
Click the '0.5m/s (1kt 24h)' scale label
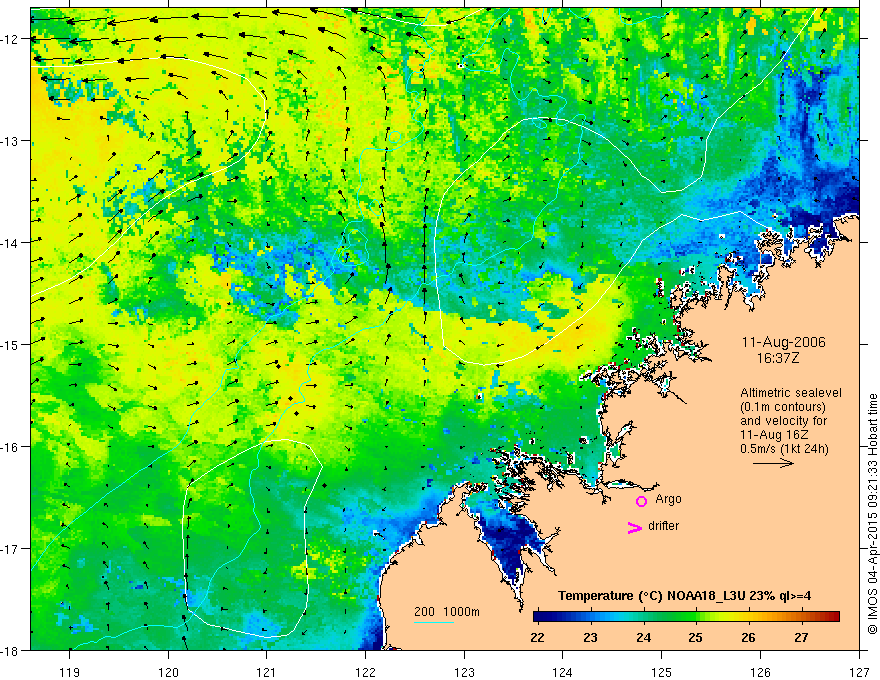[784, 449]
